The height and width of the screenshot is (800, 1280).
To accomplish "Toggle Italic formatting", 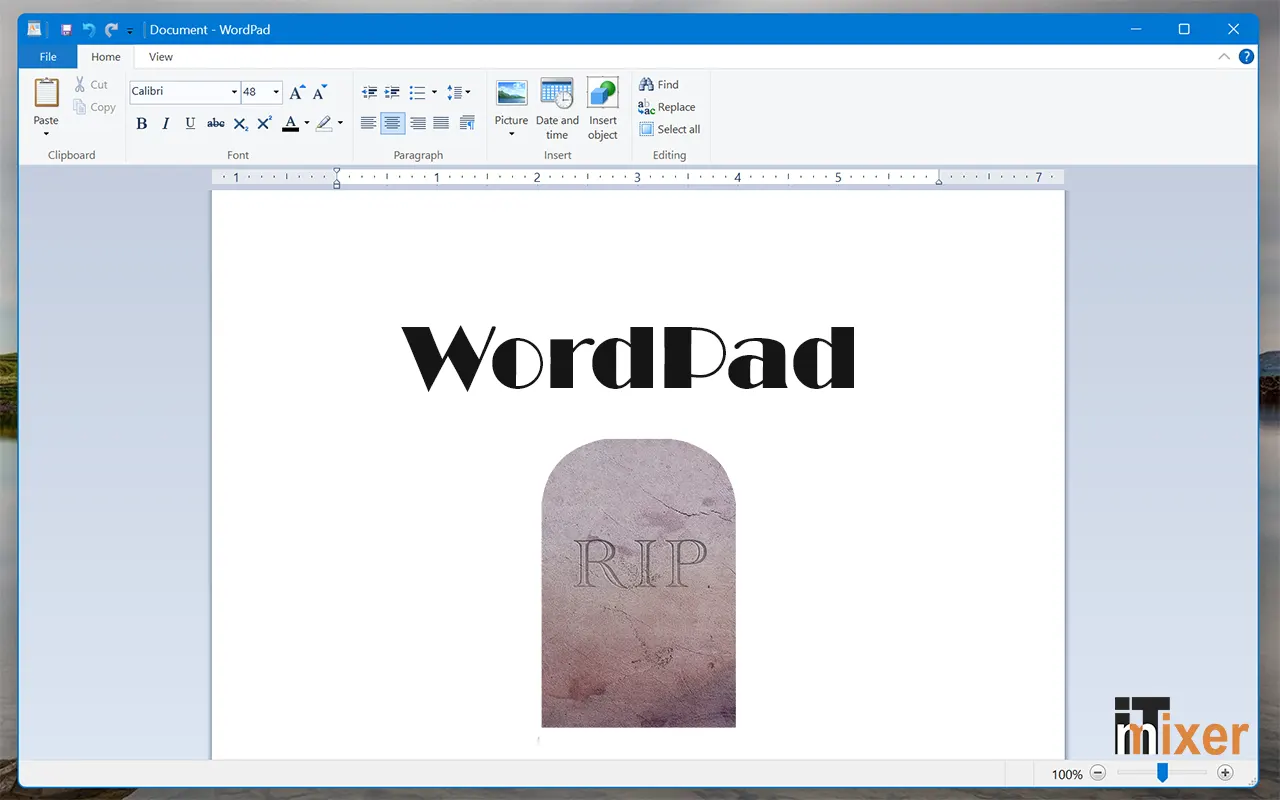I will click(165, 123).
